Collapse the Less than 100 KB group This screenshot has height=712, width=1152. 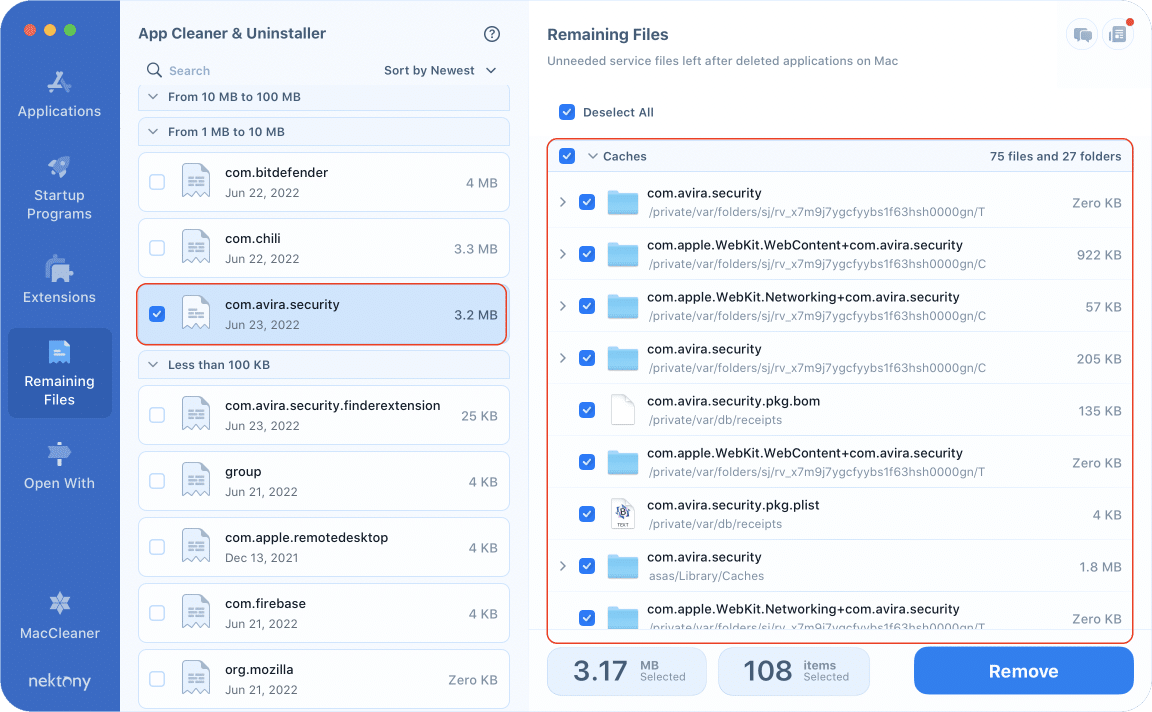coord(153,364)
